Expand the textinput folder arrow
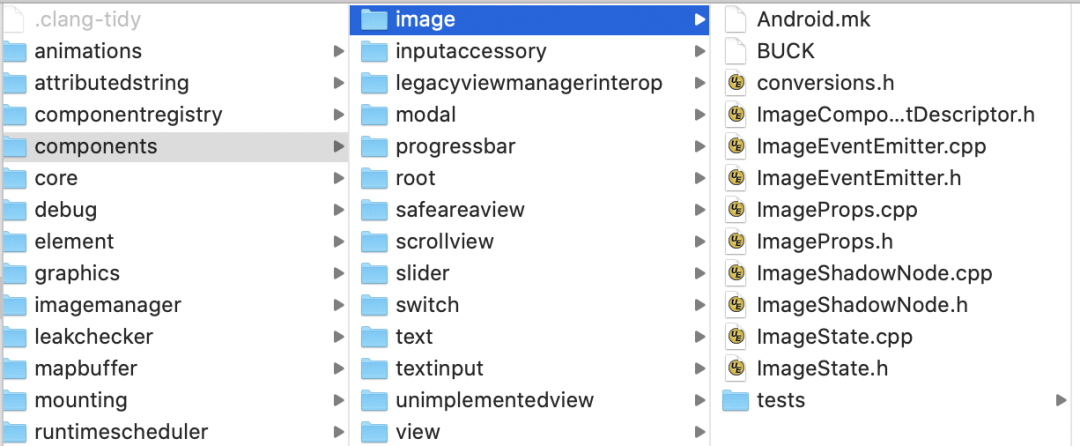 (x=700, y=368)
